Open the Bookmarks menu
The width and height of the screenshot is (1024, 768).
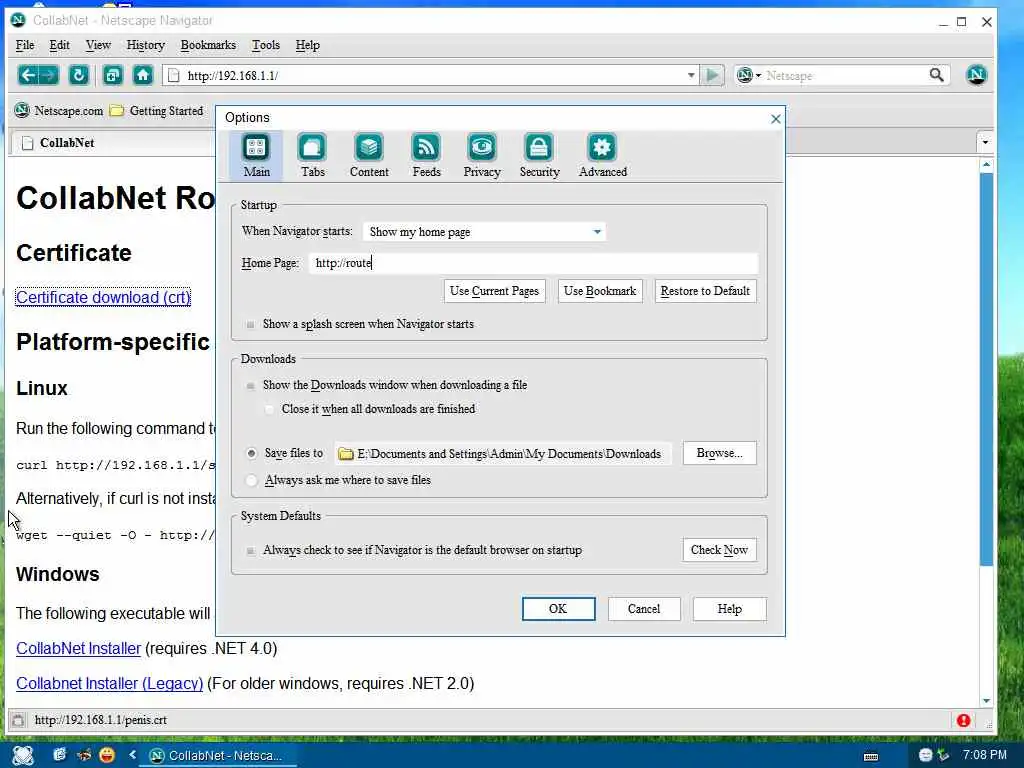(208, 45)
